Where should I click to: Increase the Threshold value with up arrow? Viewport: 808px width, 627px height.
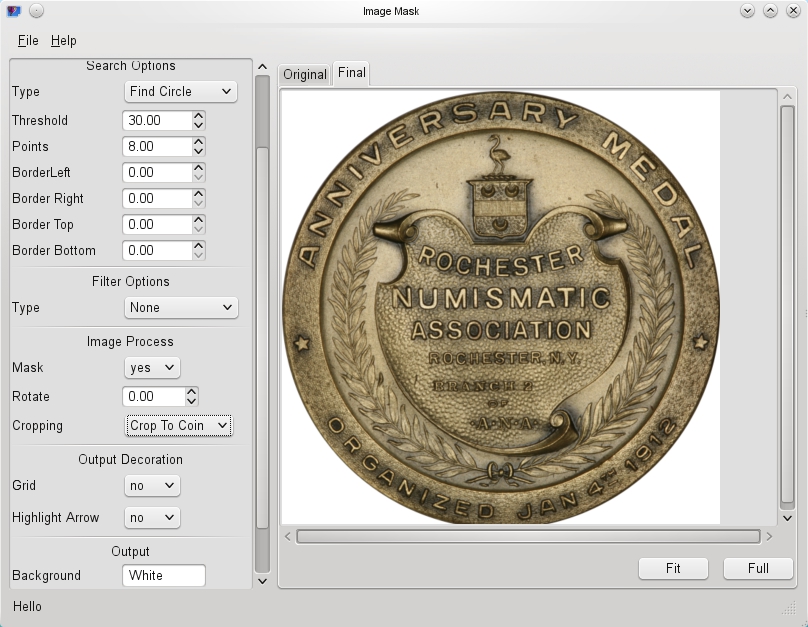199,116
